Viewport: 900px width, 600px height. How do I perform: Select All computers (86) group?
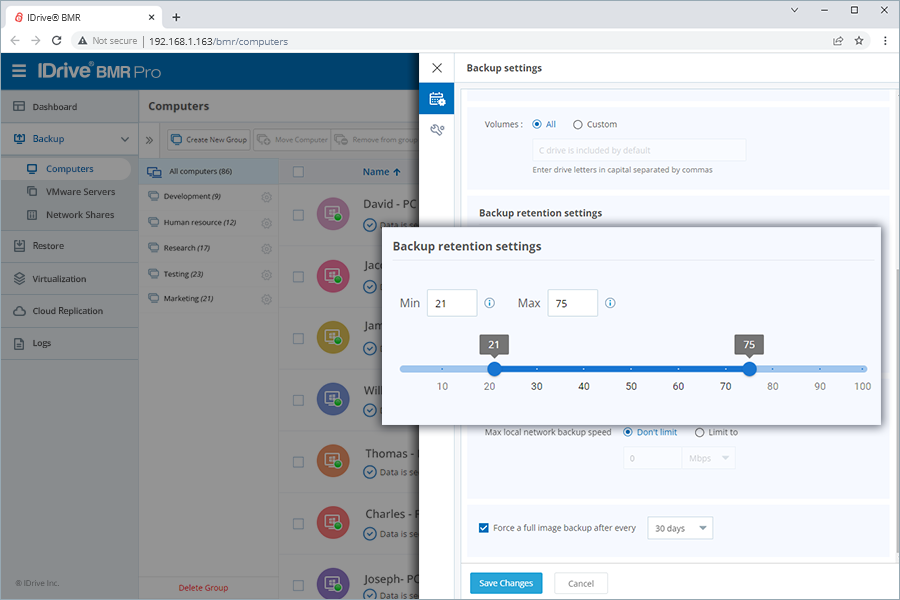pos(209,172)
